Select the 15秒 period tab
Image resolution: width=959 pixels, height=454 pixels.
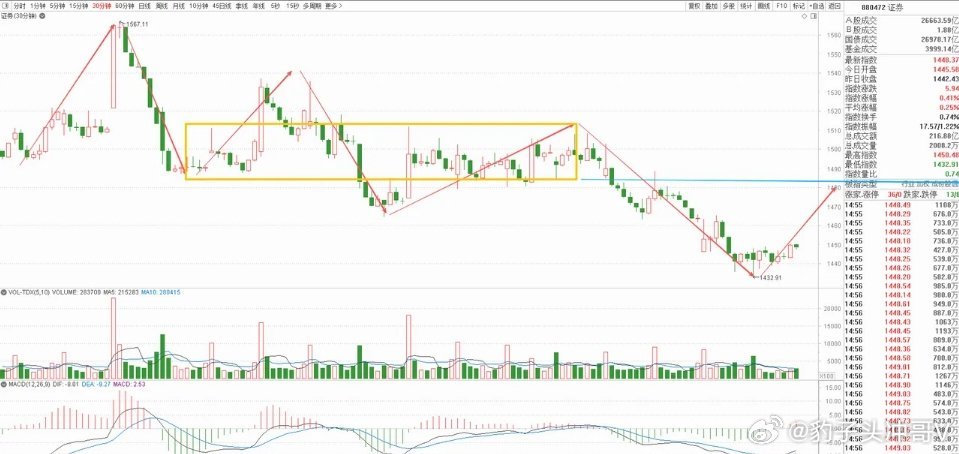click(x=292, y=6)
